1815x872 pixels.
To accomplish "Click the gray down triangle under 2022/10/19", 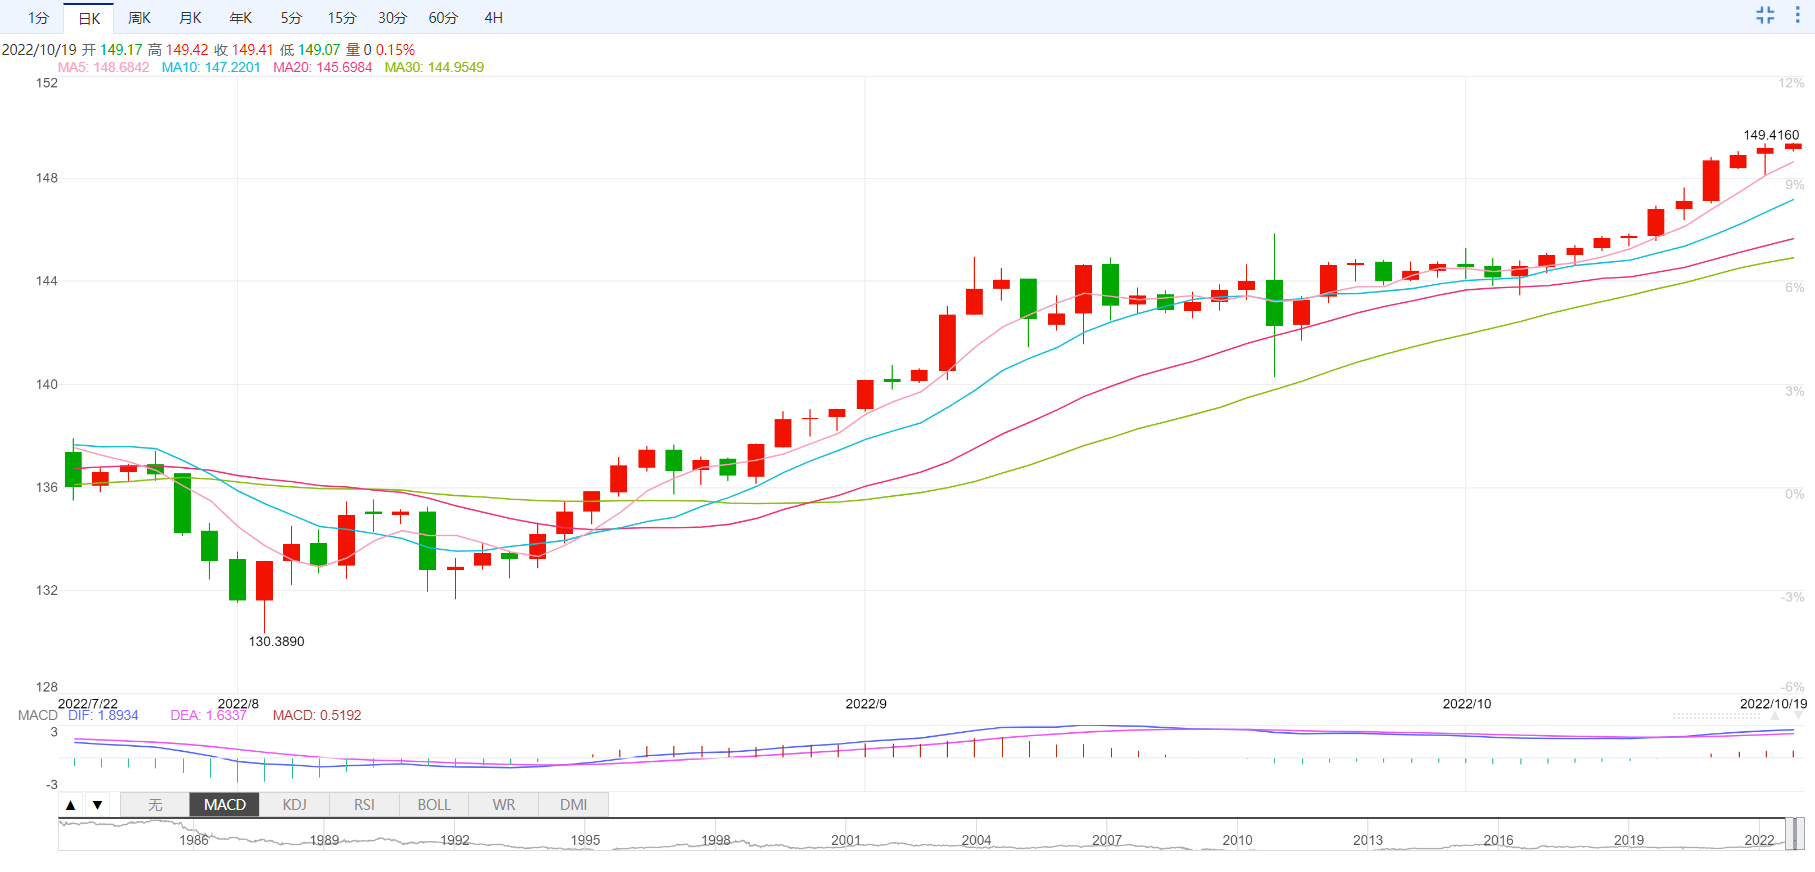I will click(x=1799, y=716).
